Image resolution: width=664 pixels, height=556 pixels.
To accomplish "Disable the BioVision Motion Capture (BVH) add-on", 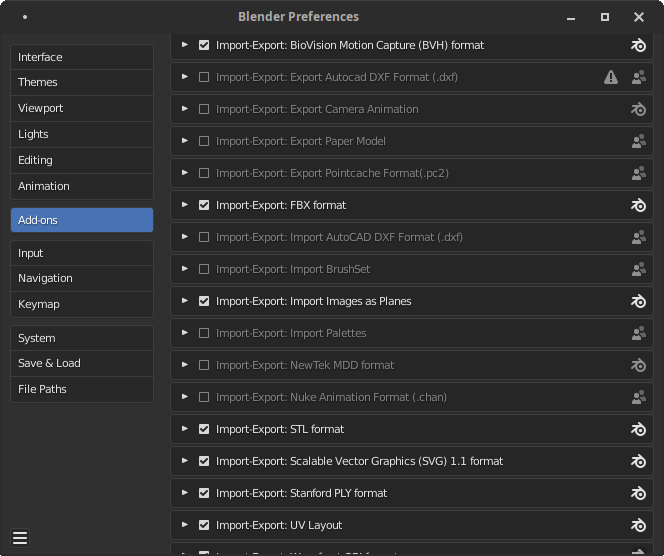I will (204, 45).
